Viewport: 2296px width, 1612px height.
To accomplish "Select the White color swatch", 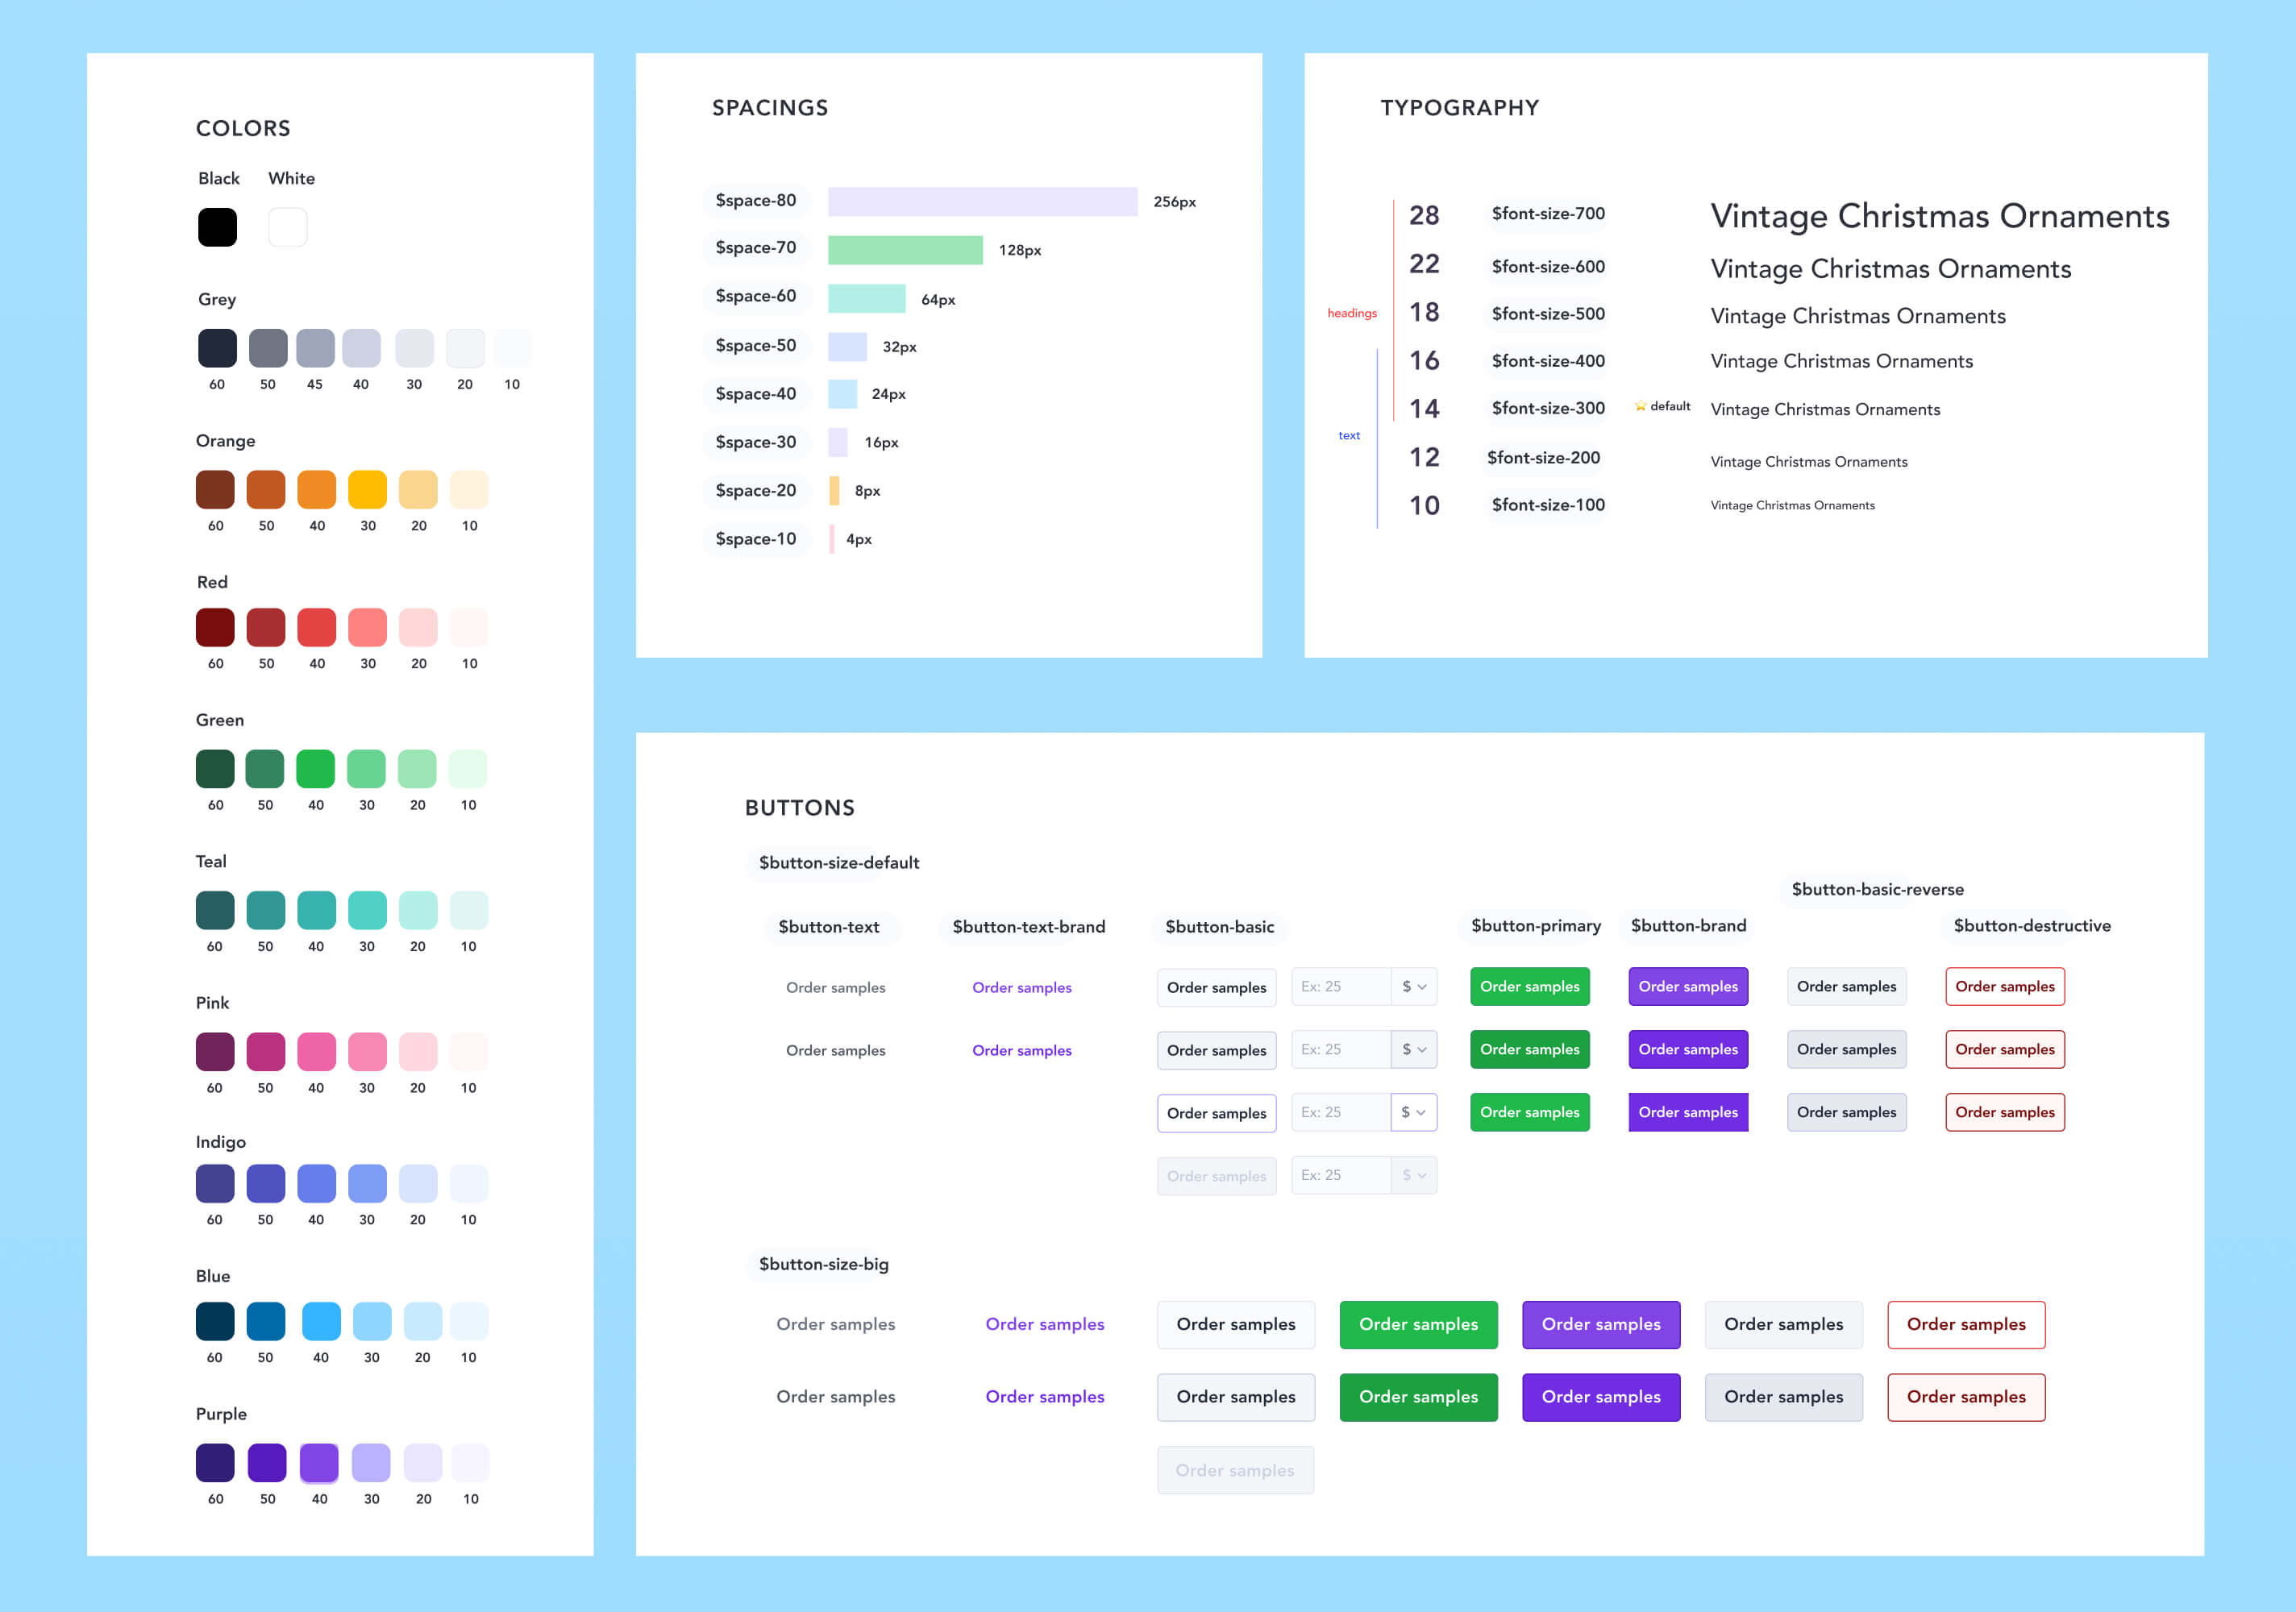I will click(288, 227).
